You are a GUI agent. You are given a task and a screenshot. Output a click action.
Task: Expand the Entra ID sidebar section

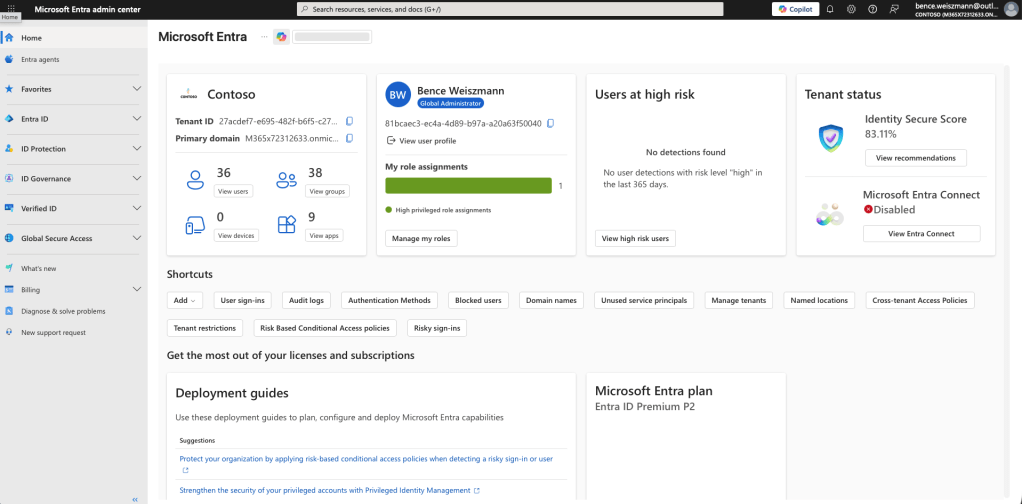137,119
